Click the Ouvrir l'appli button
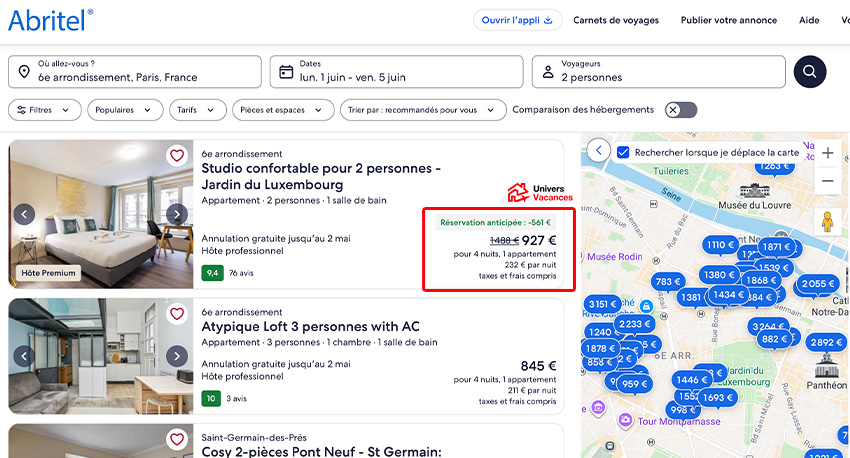Screen dimensions: 850x458 pyautogui.click(x=517, y=20)
